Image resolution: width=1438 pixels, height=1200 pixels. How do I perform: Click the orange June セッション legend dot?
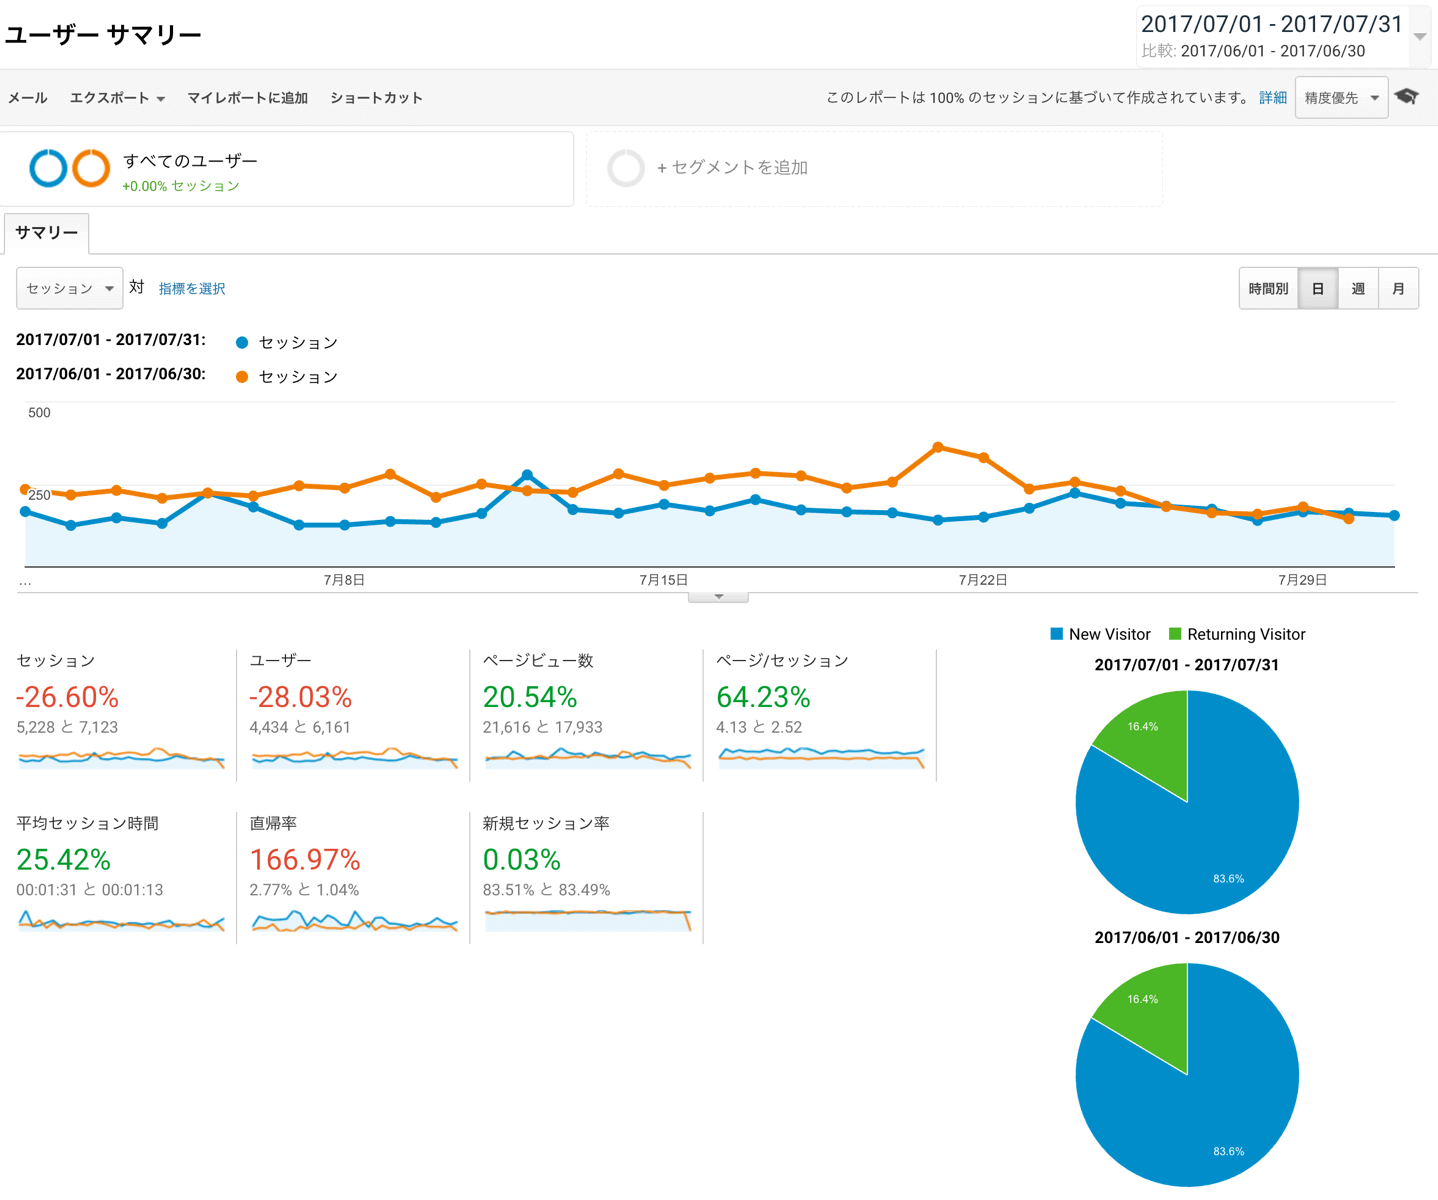point(242,377)
